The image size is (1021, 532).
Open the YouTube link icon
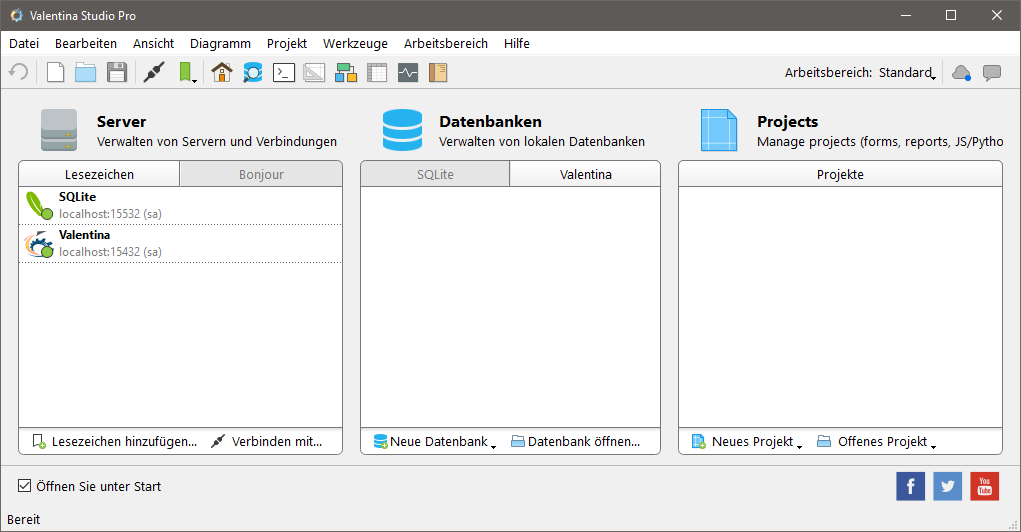pyautogui.click(x=985, y=486)
